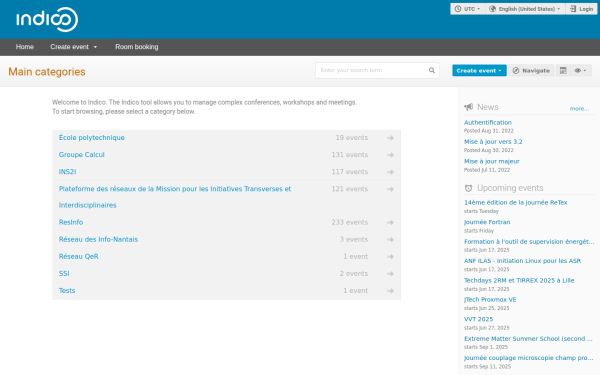The width and height of the screenshot is (600, 375).
Task: Open 14ème édition de la journée ReTex event
Action: 515,202
